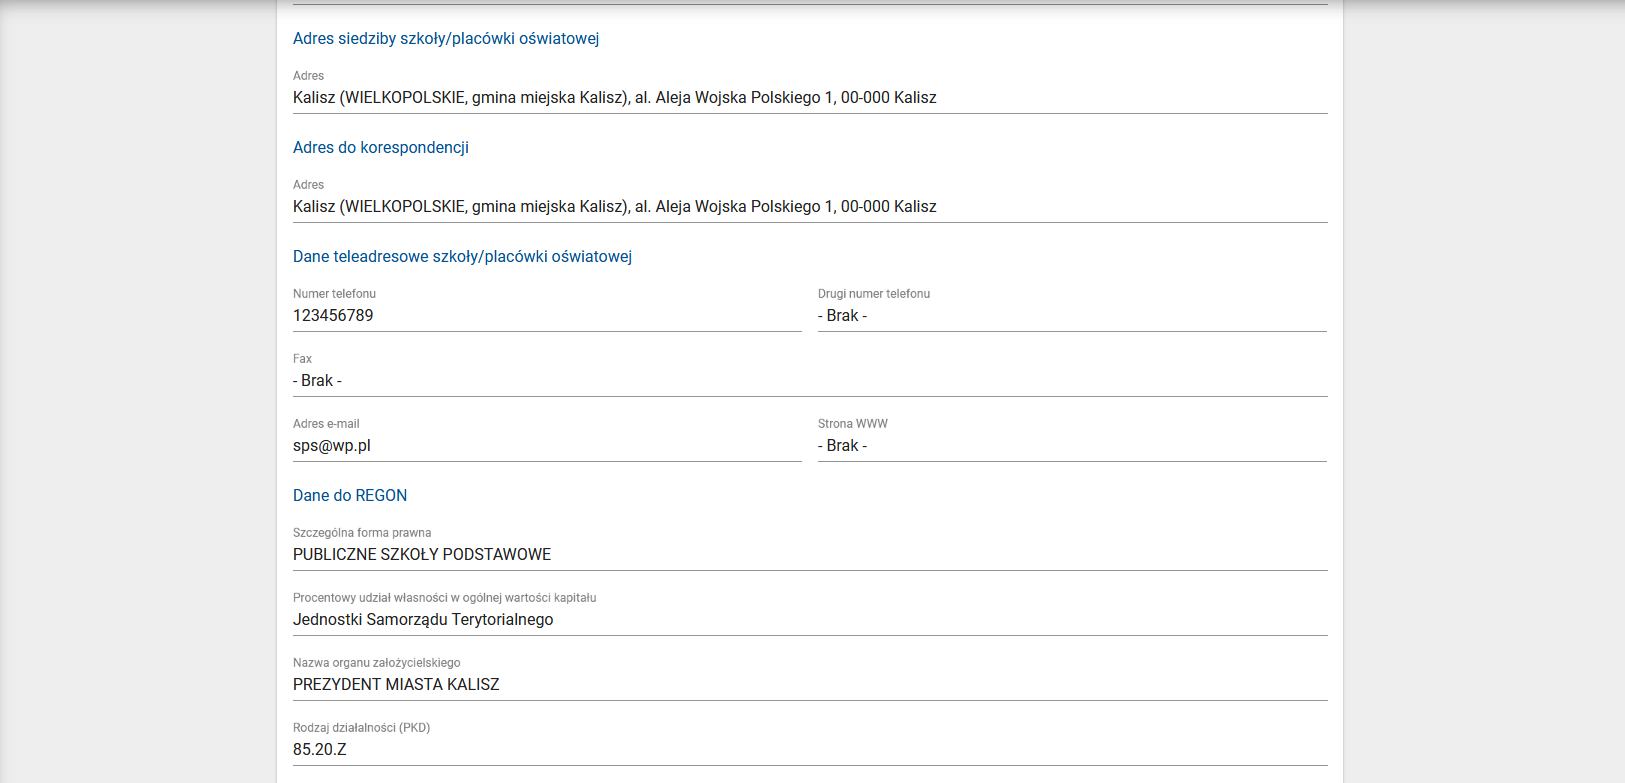Screen dimensions: 1625x783
Task: Click the 'Nazwa organu założycielskiego' label
Action: point(376,663)
